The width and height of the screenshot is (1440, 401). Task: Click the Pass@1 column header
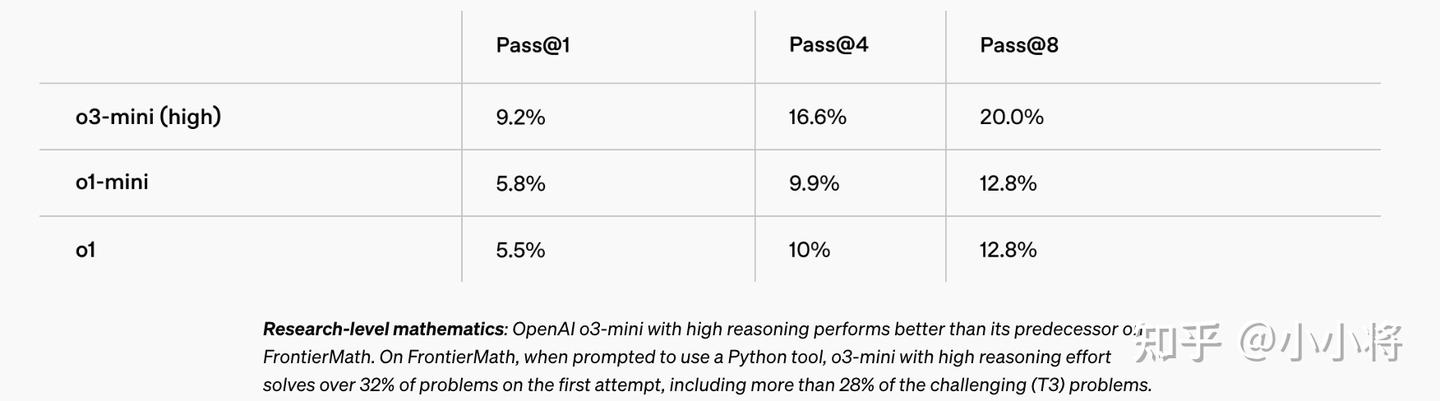click(532, 45)
